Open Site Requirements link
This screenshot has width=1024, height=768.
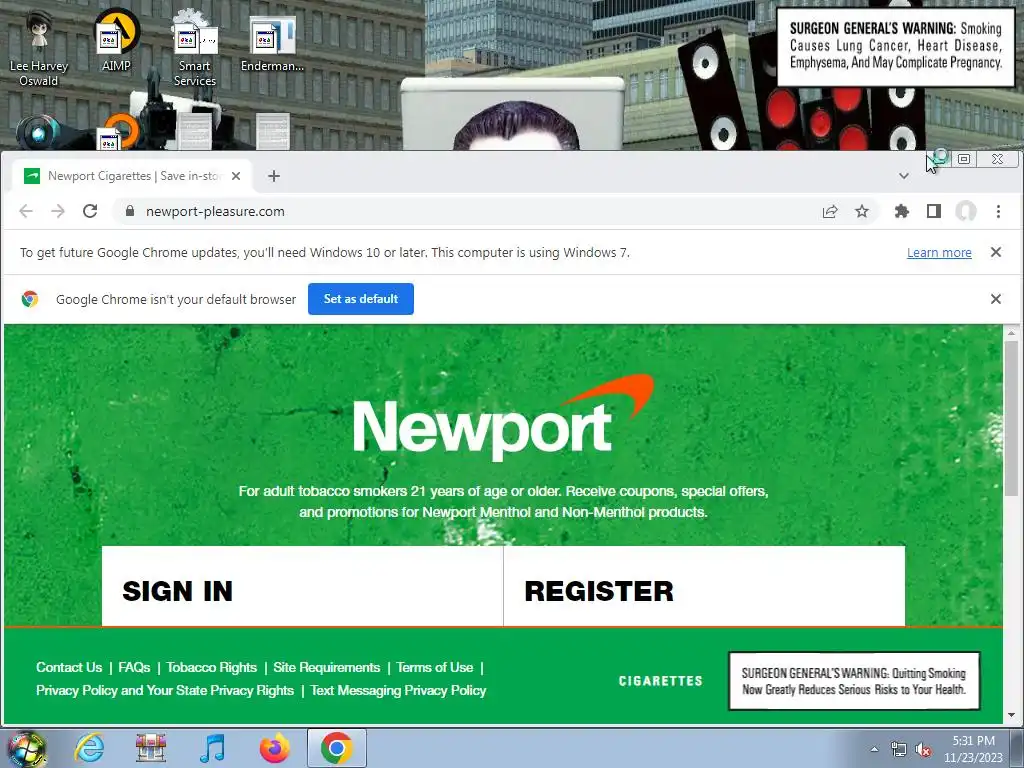pos(327,667)
